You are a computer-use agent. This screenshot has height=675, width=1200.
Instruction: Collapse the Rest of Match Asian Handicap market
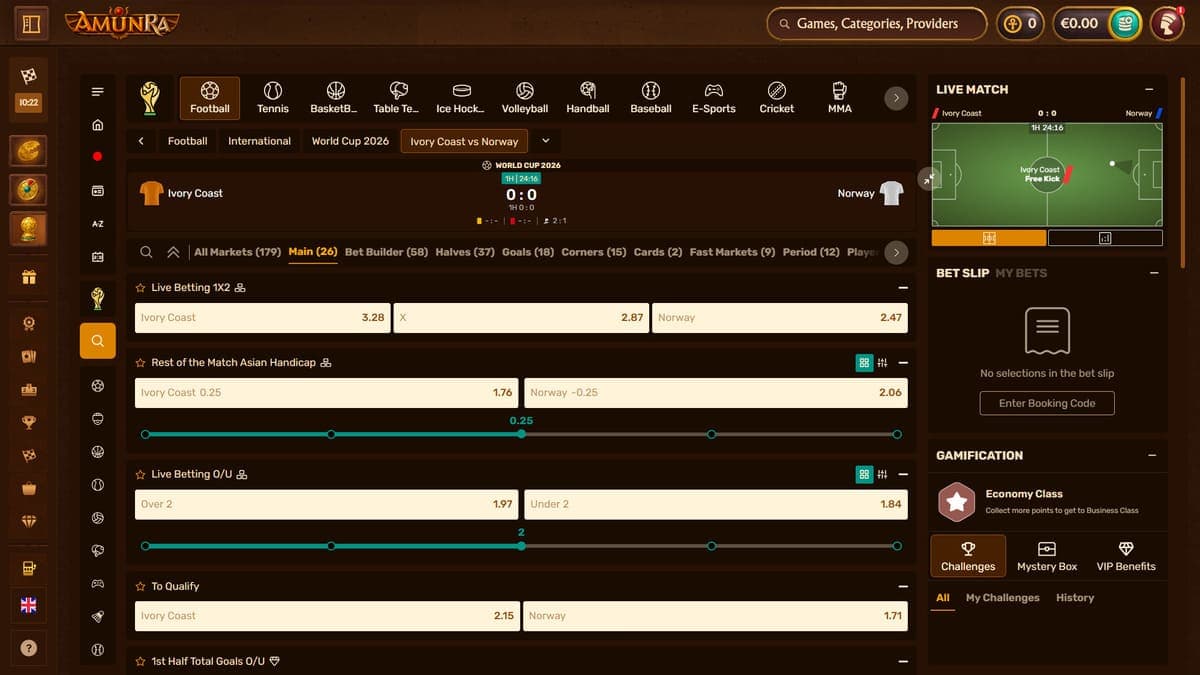[903, 363]
